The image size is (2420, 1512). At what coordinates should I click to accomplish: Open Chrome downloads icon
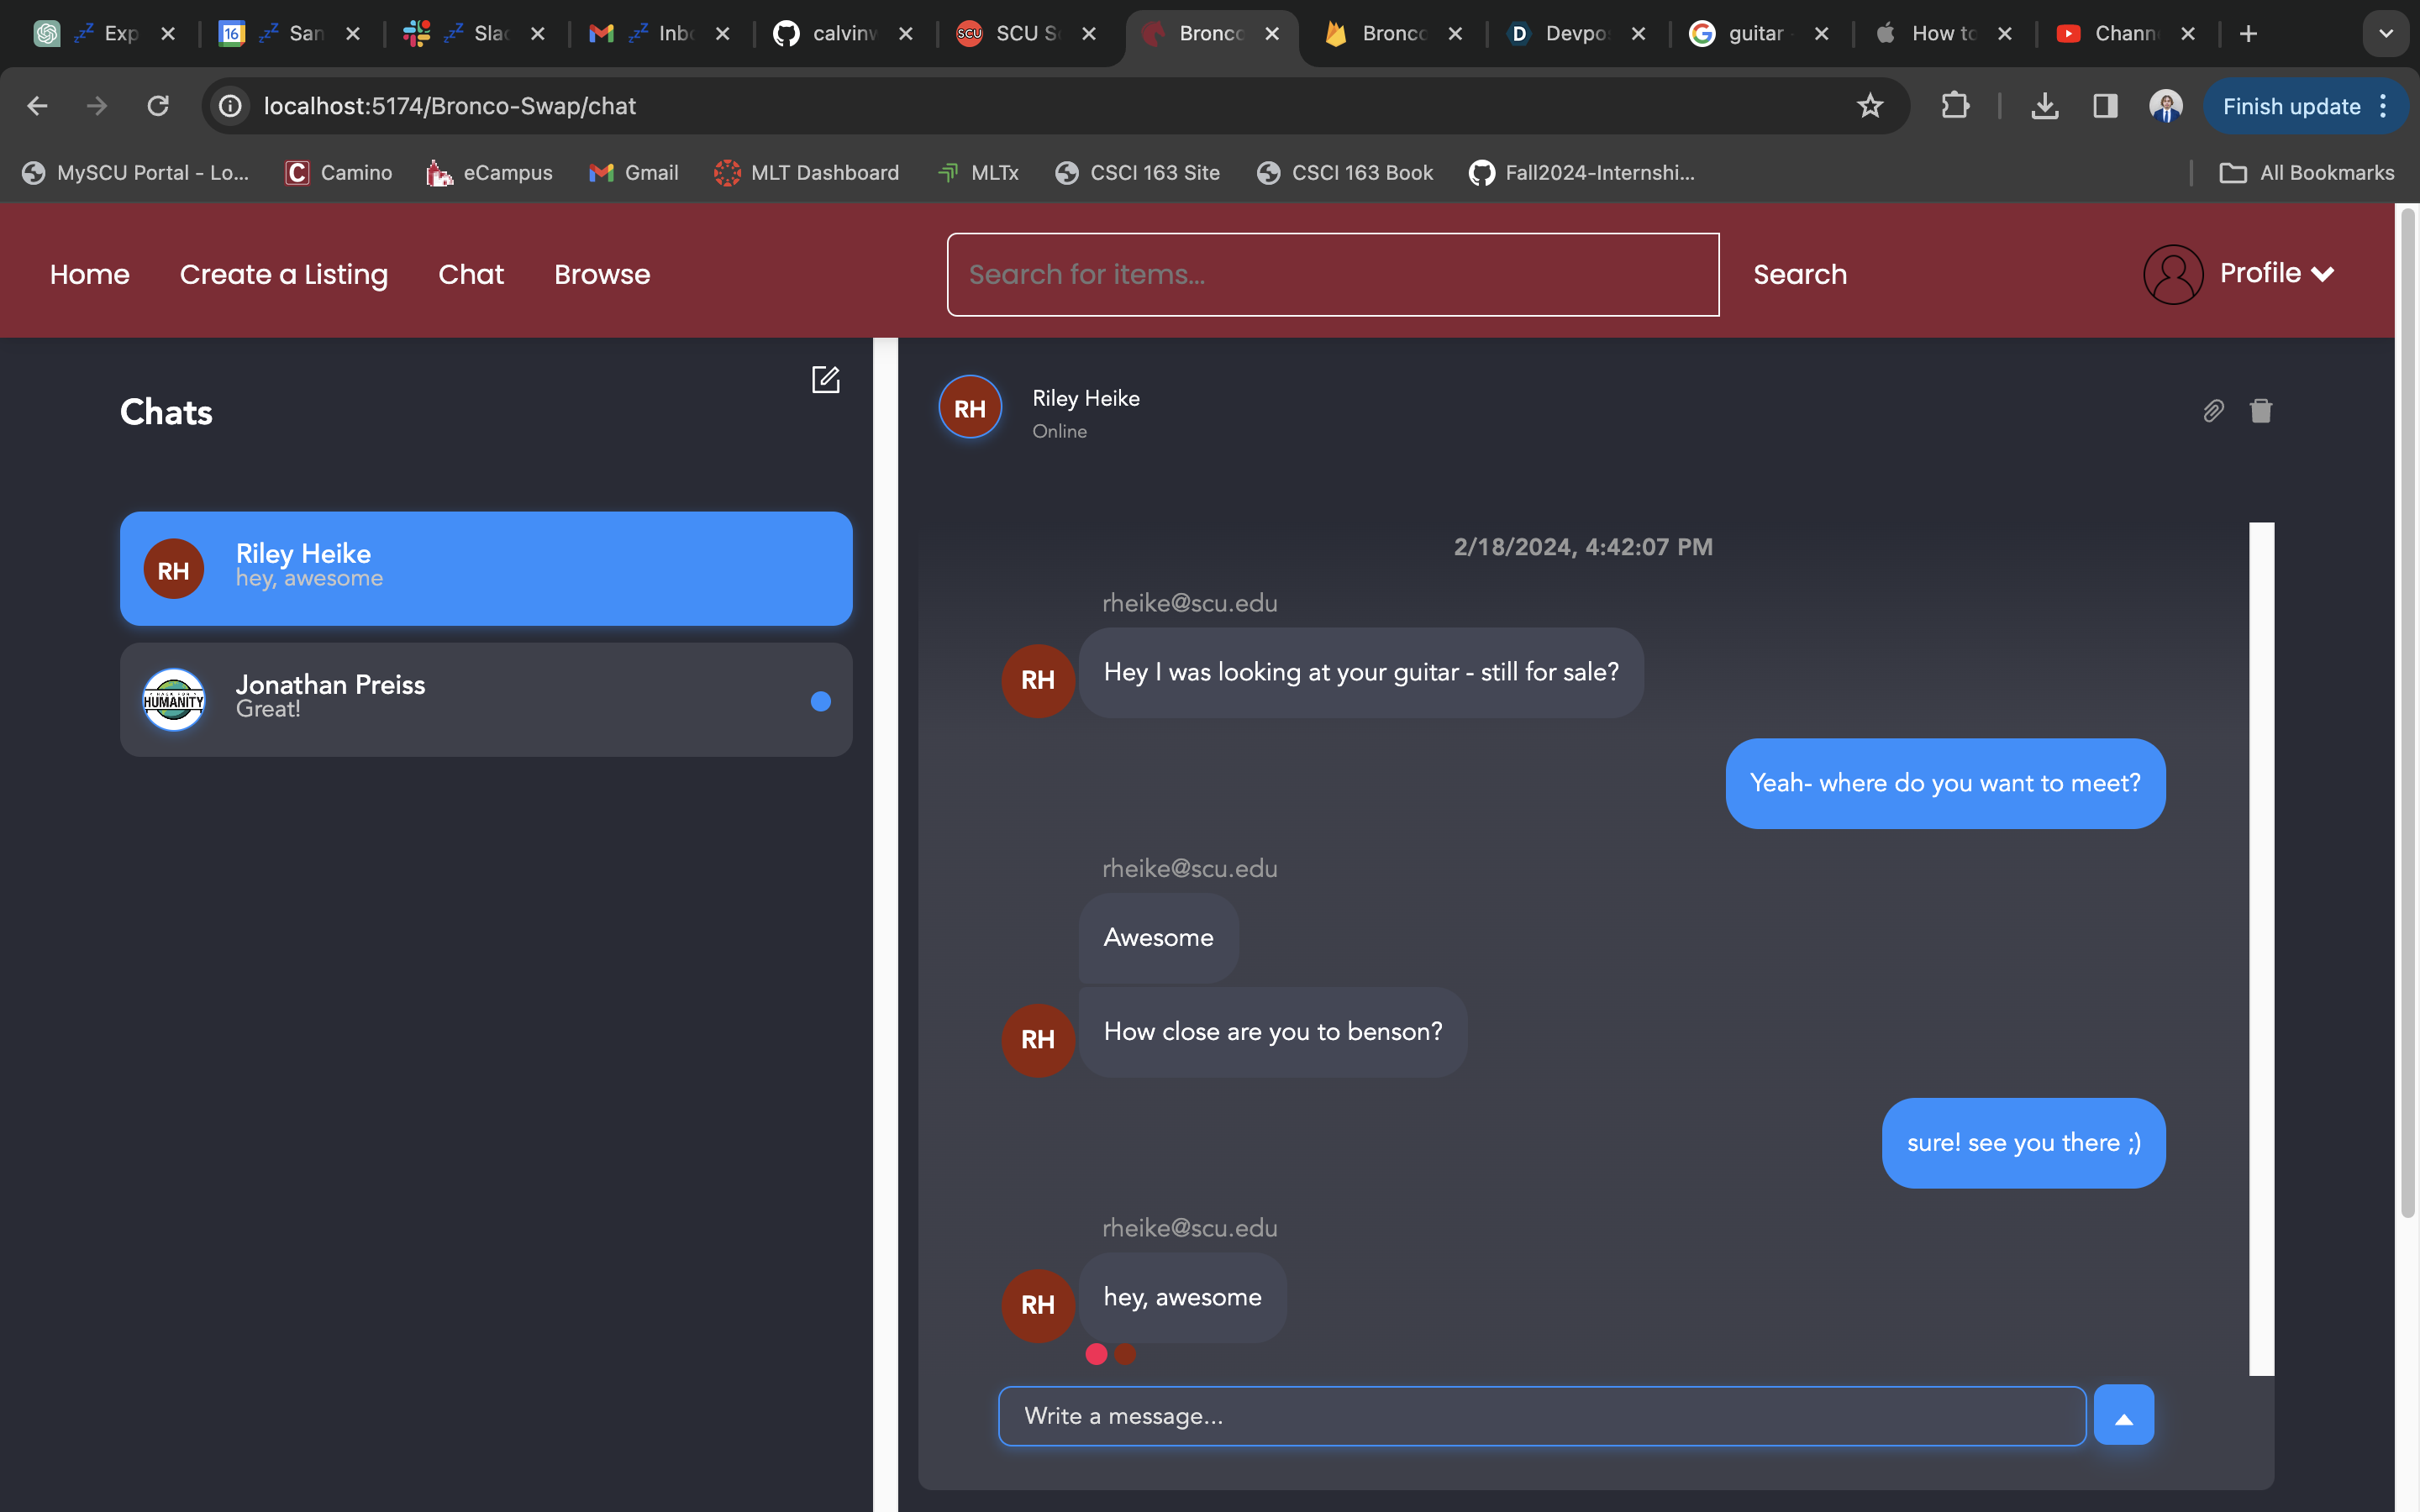2044,106
